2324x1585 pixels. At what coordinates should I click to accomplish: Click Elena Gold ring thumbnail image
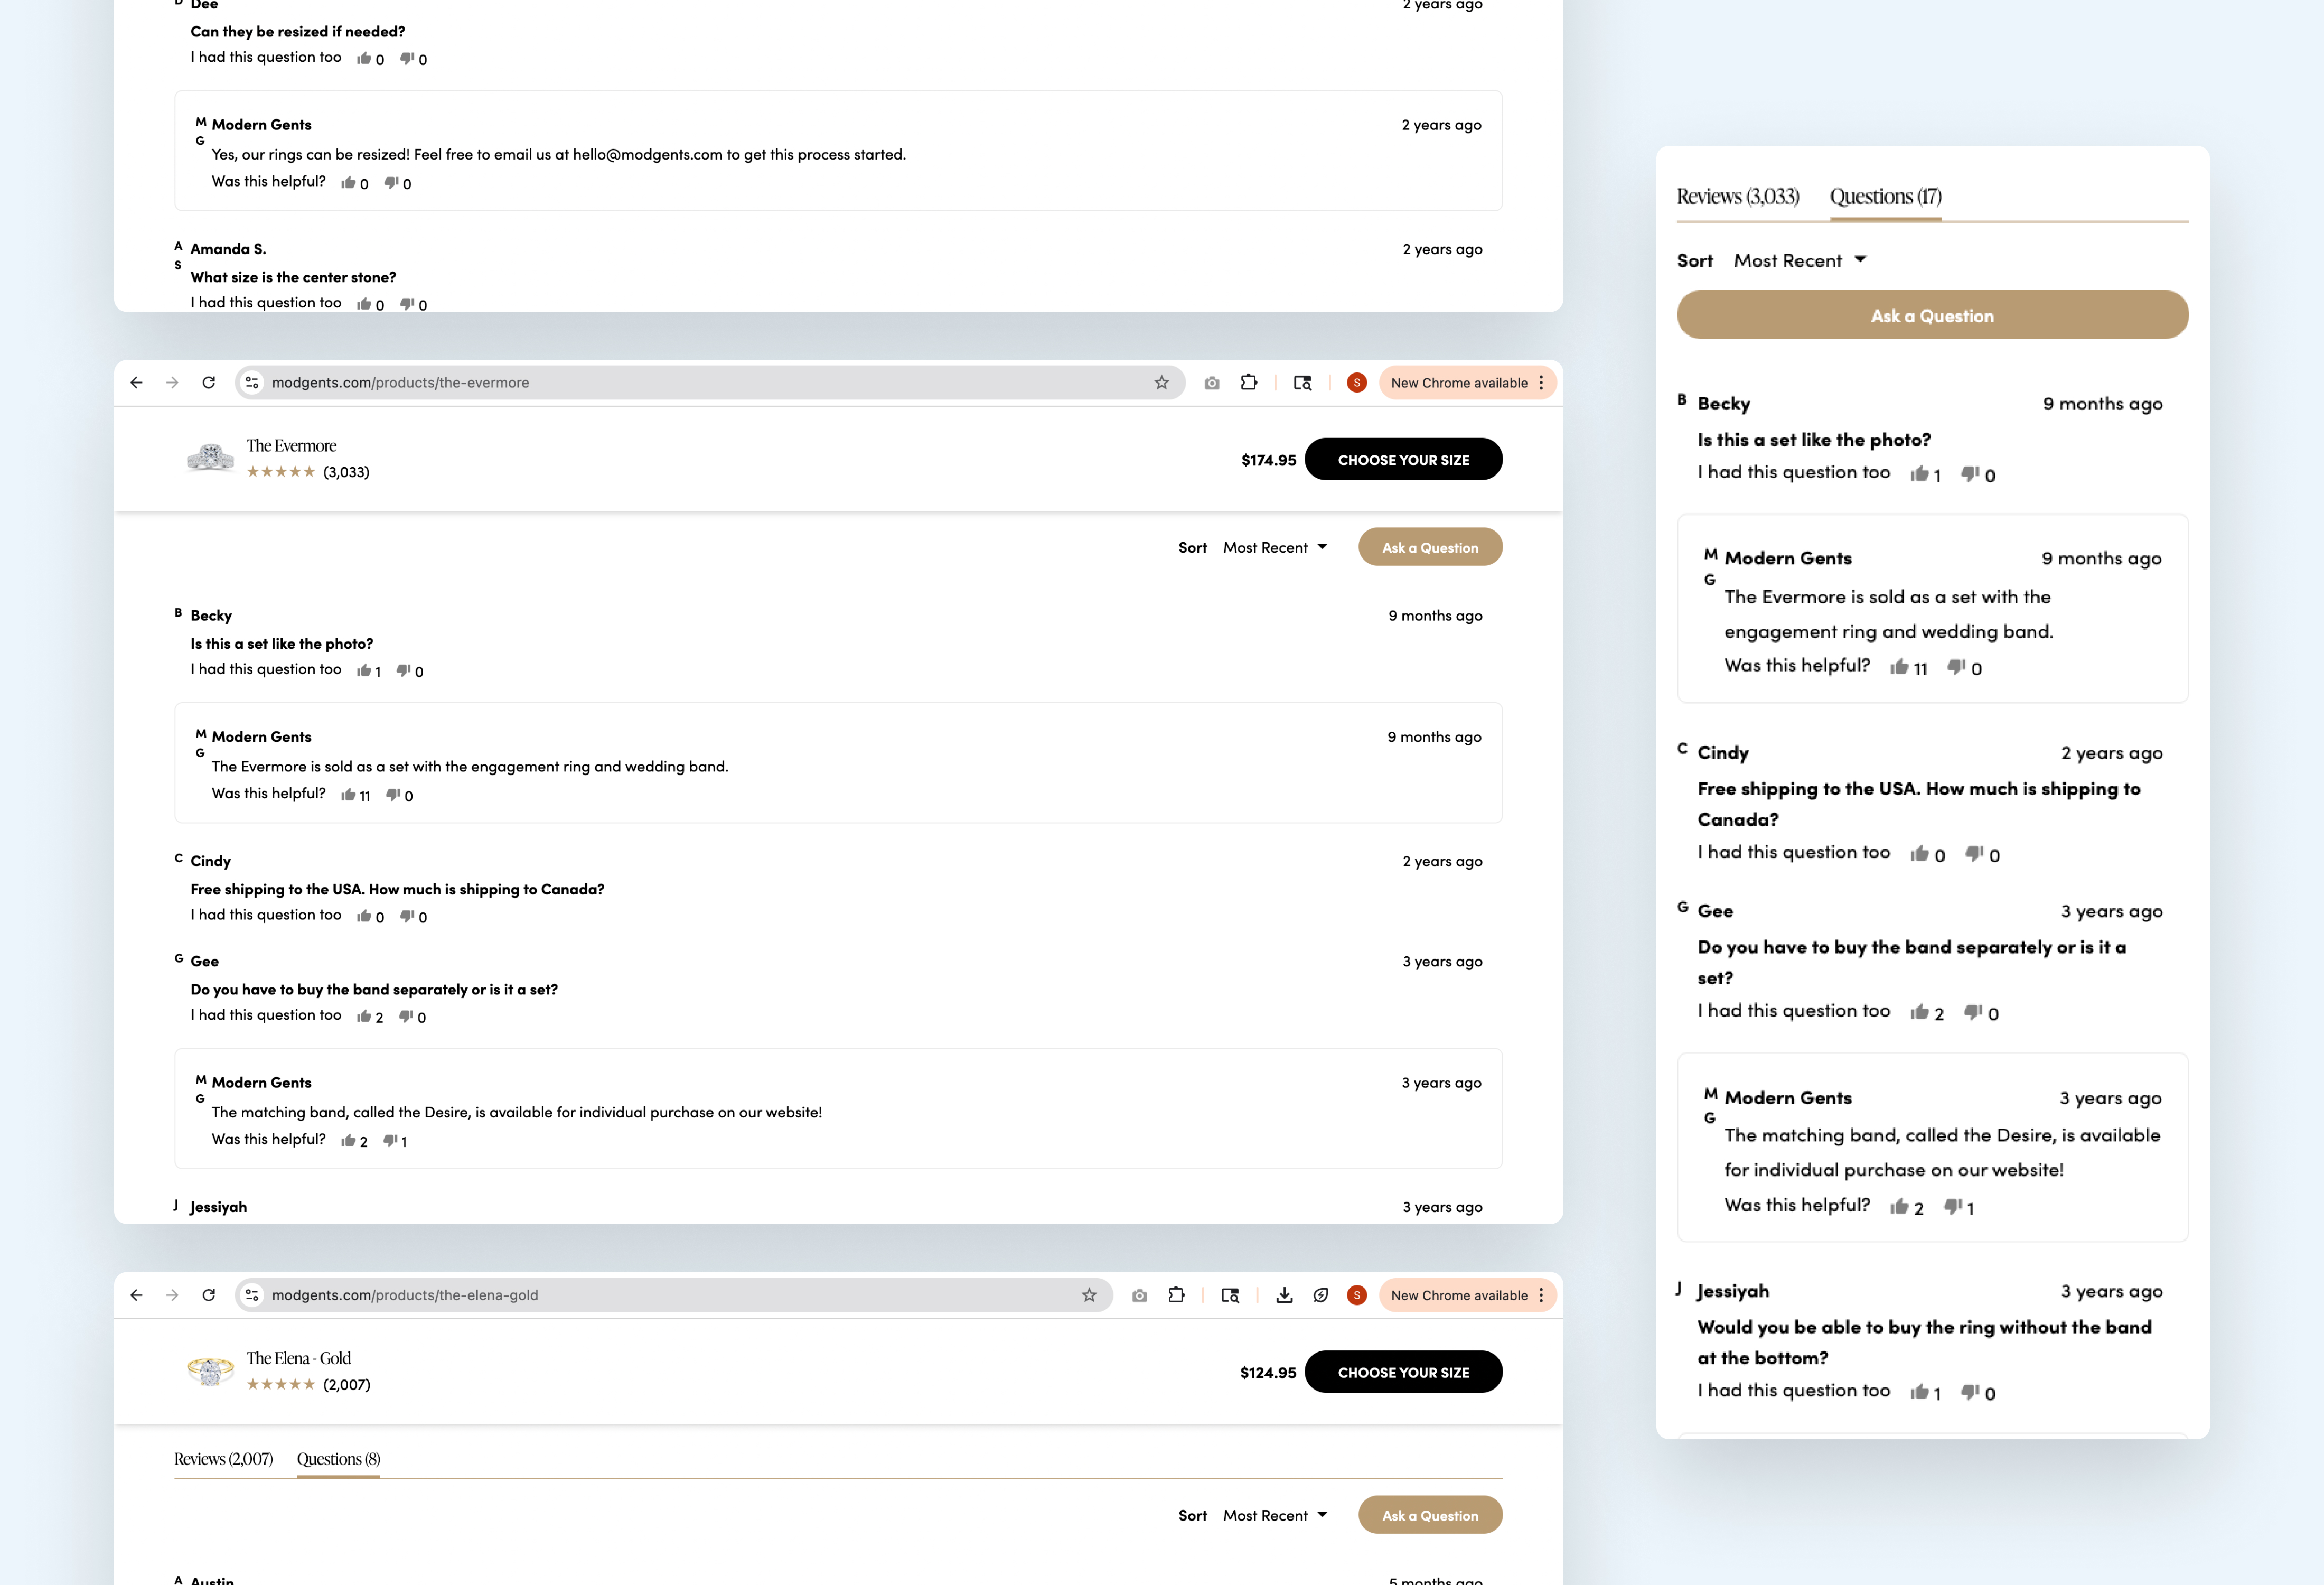210,1371
